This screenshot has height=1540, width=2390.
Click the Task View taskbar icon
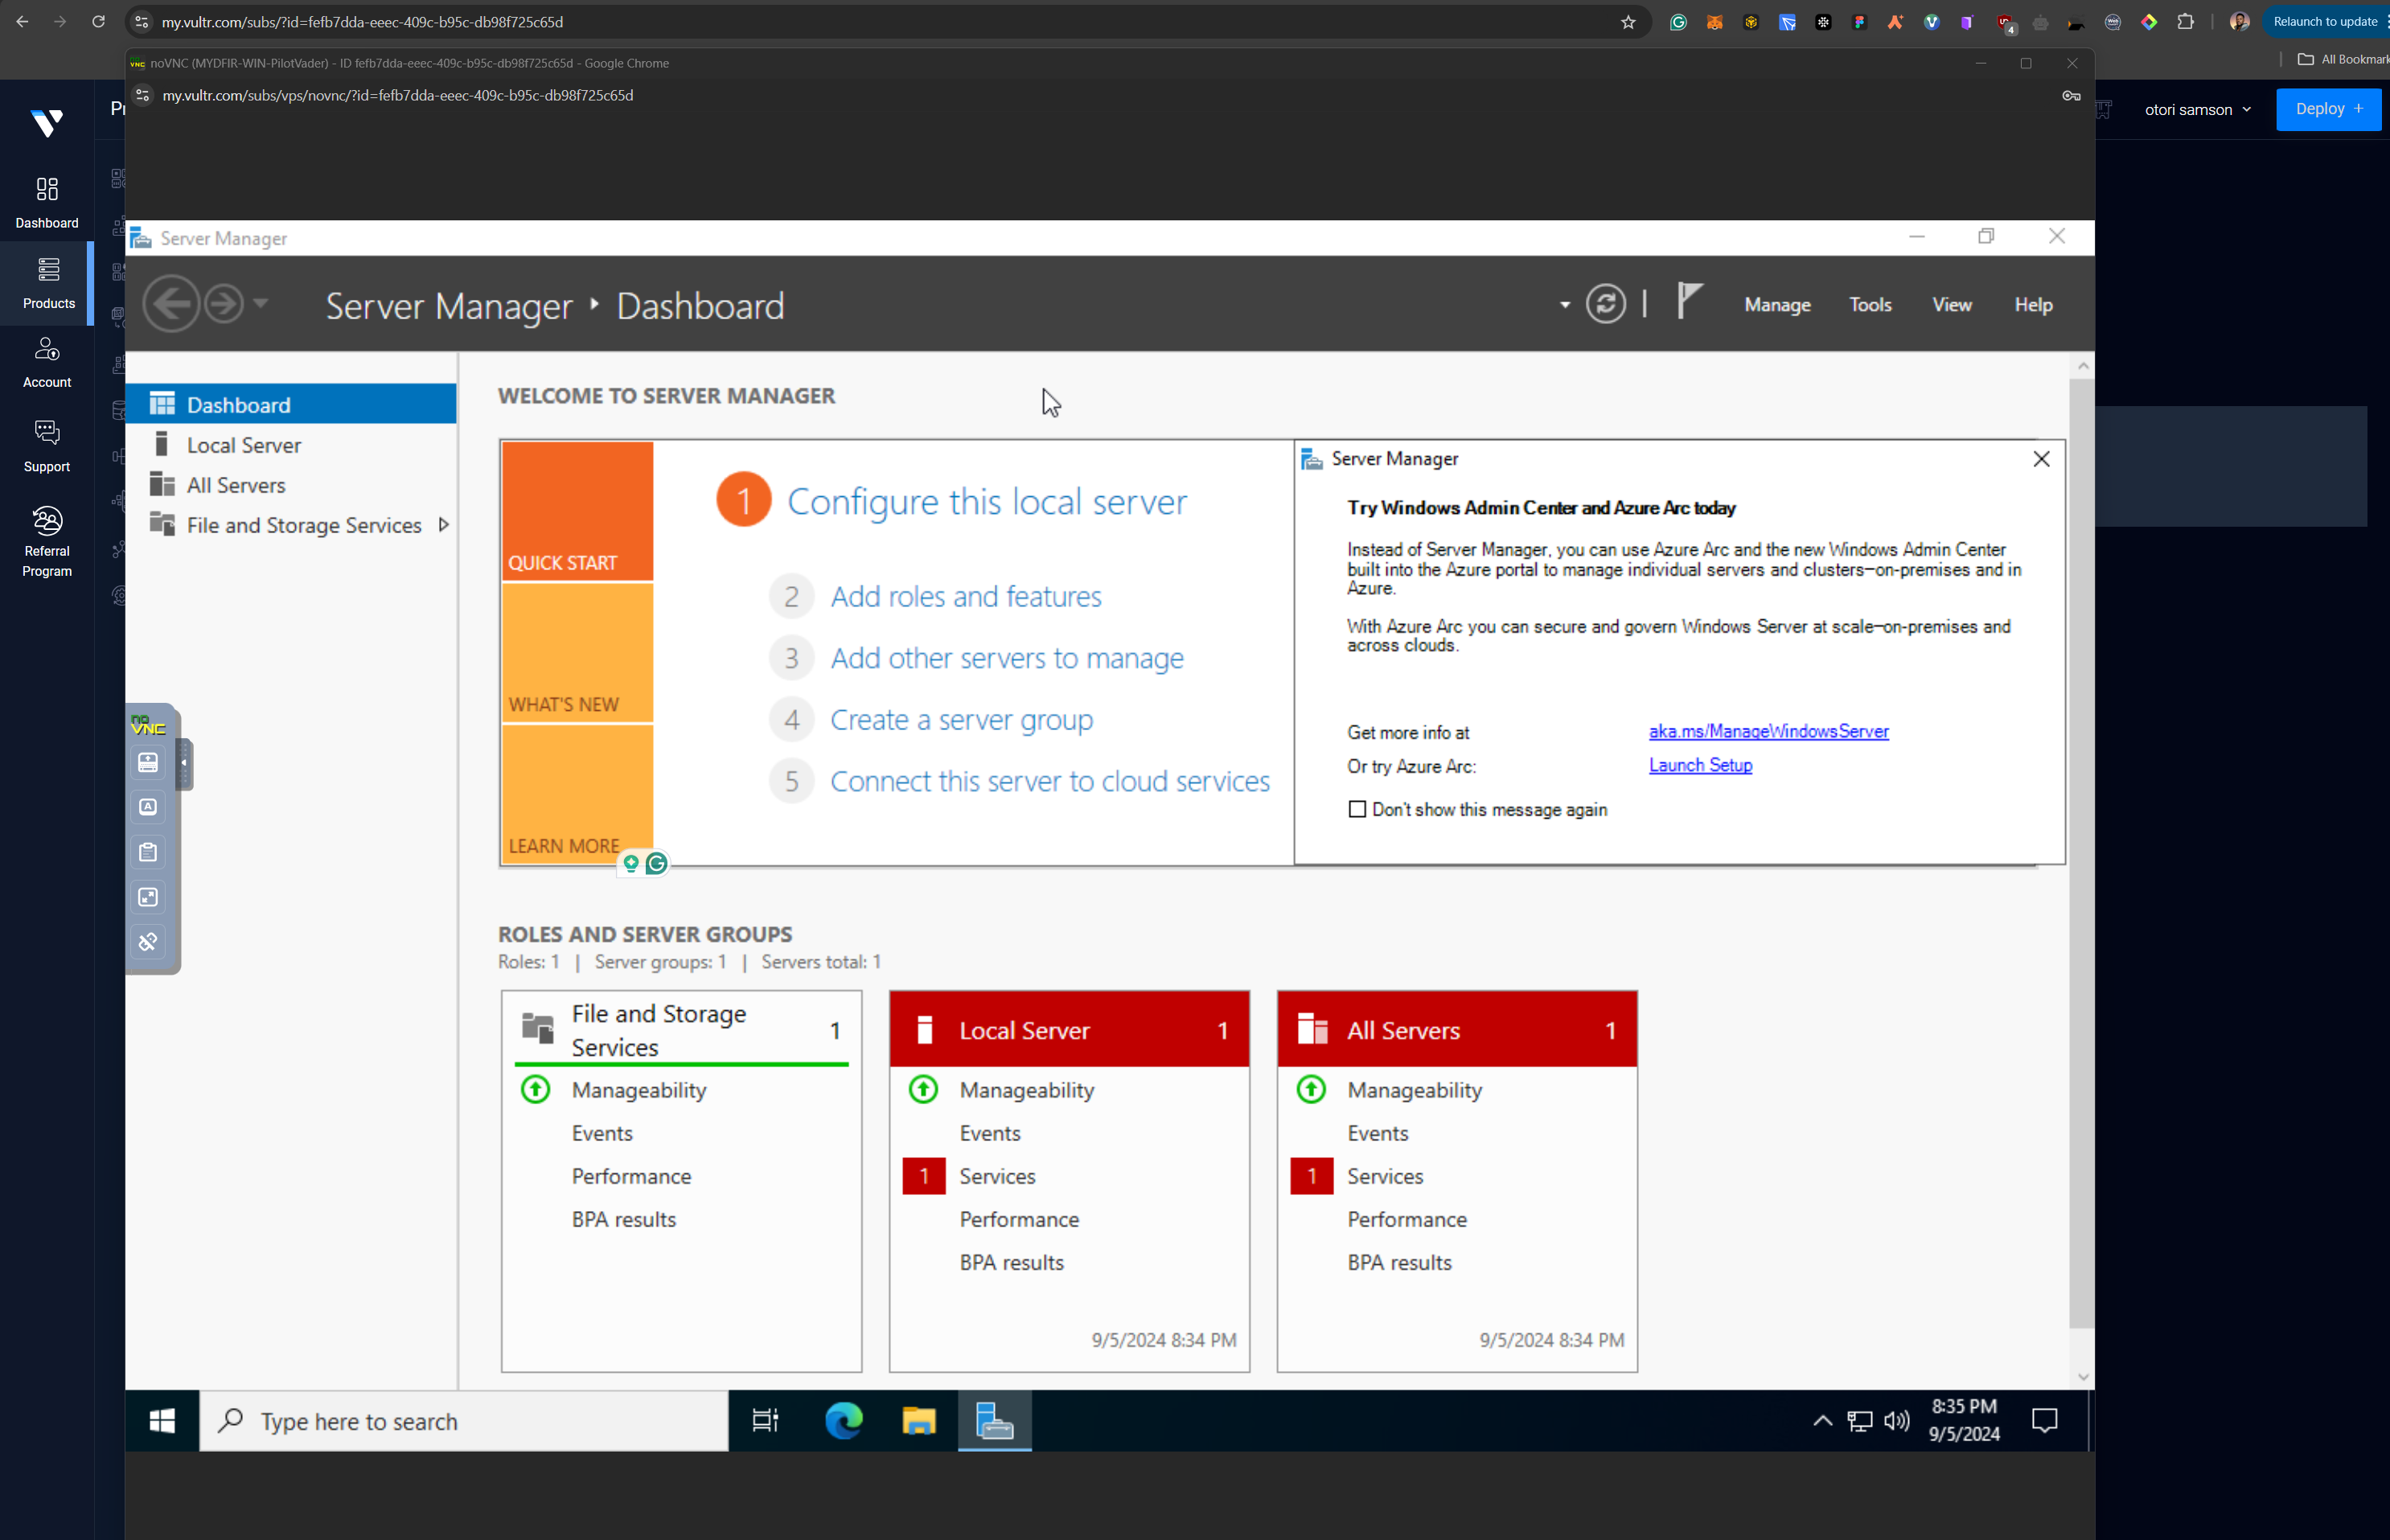click(765, 1420)
